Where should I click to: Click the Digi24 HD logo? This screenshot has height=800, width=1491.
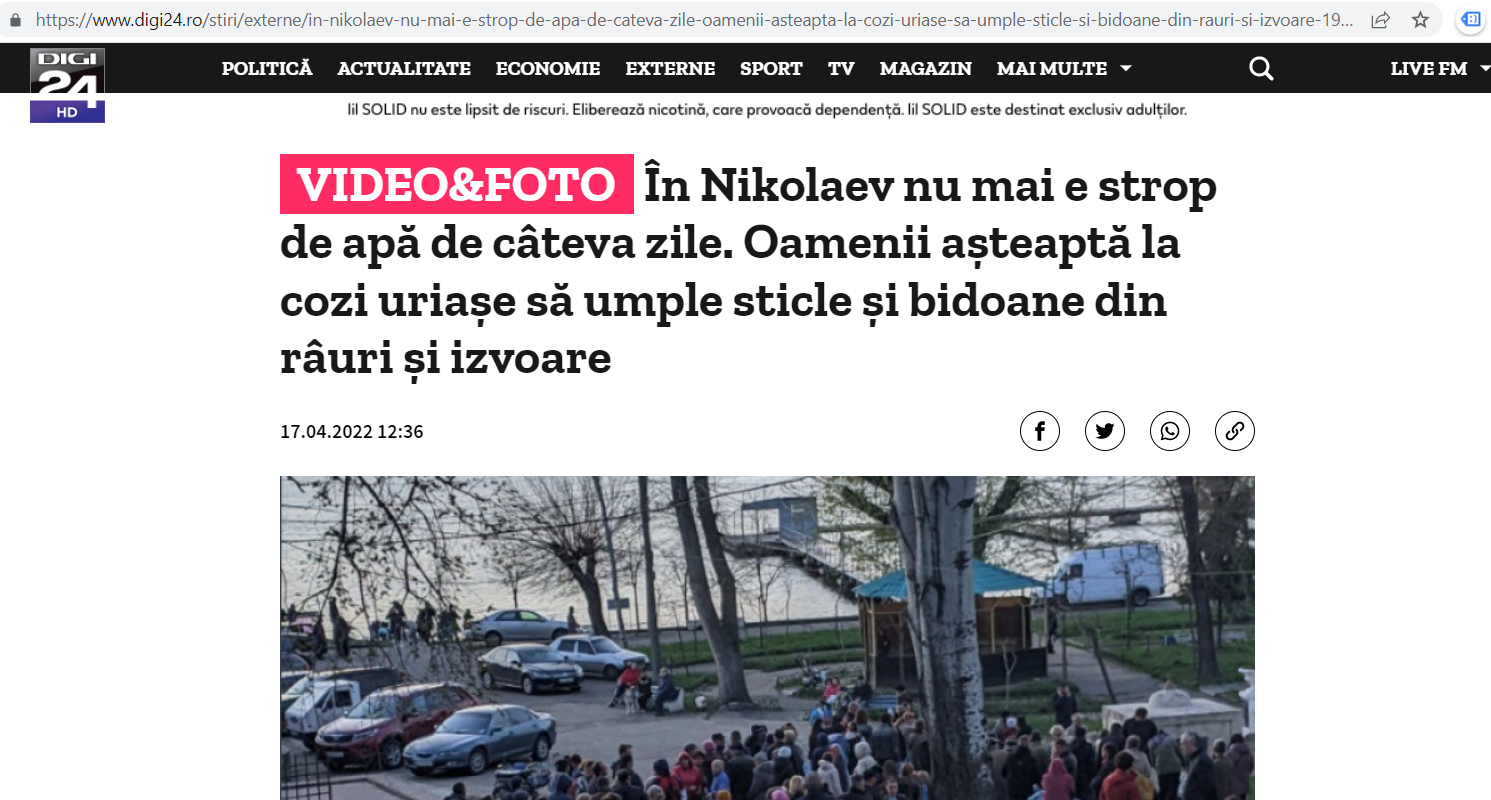coord(67,85)
